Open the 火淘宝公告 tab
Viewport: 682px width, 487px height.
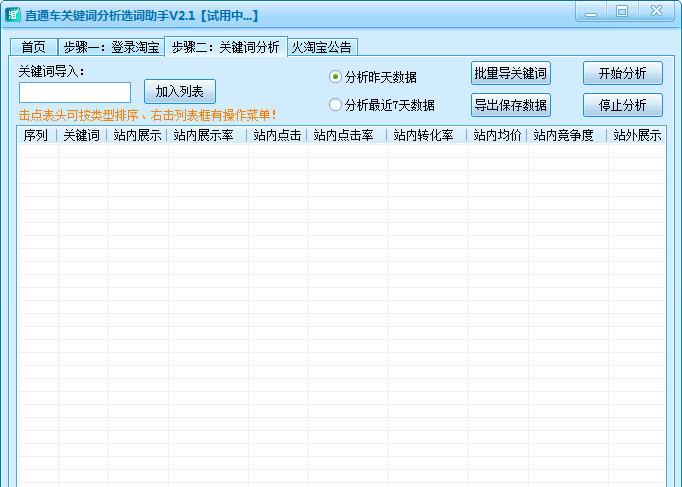321,47
